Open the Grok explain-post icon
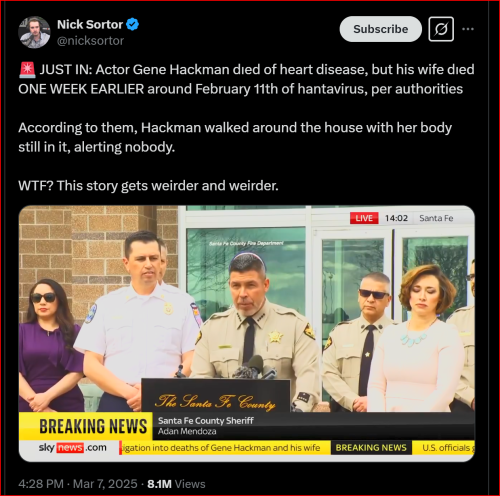Screen dimensions: 500x496 pyautogui.click(x=441, y=29)
